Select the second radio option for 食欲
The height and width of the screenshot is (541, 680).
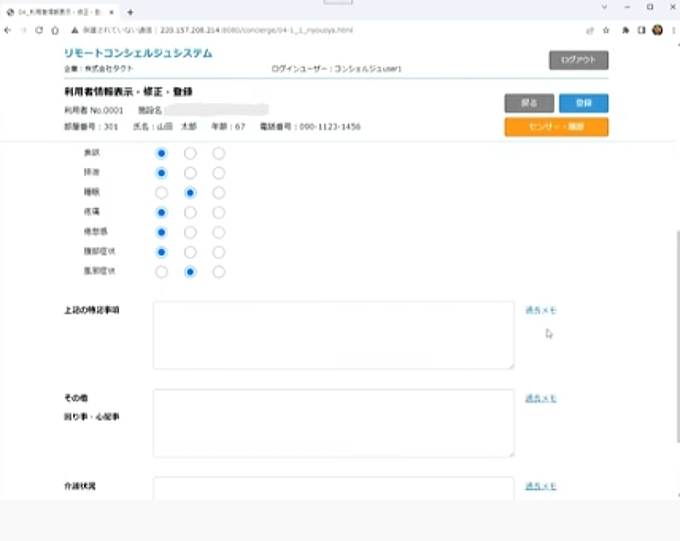[190, 153]
